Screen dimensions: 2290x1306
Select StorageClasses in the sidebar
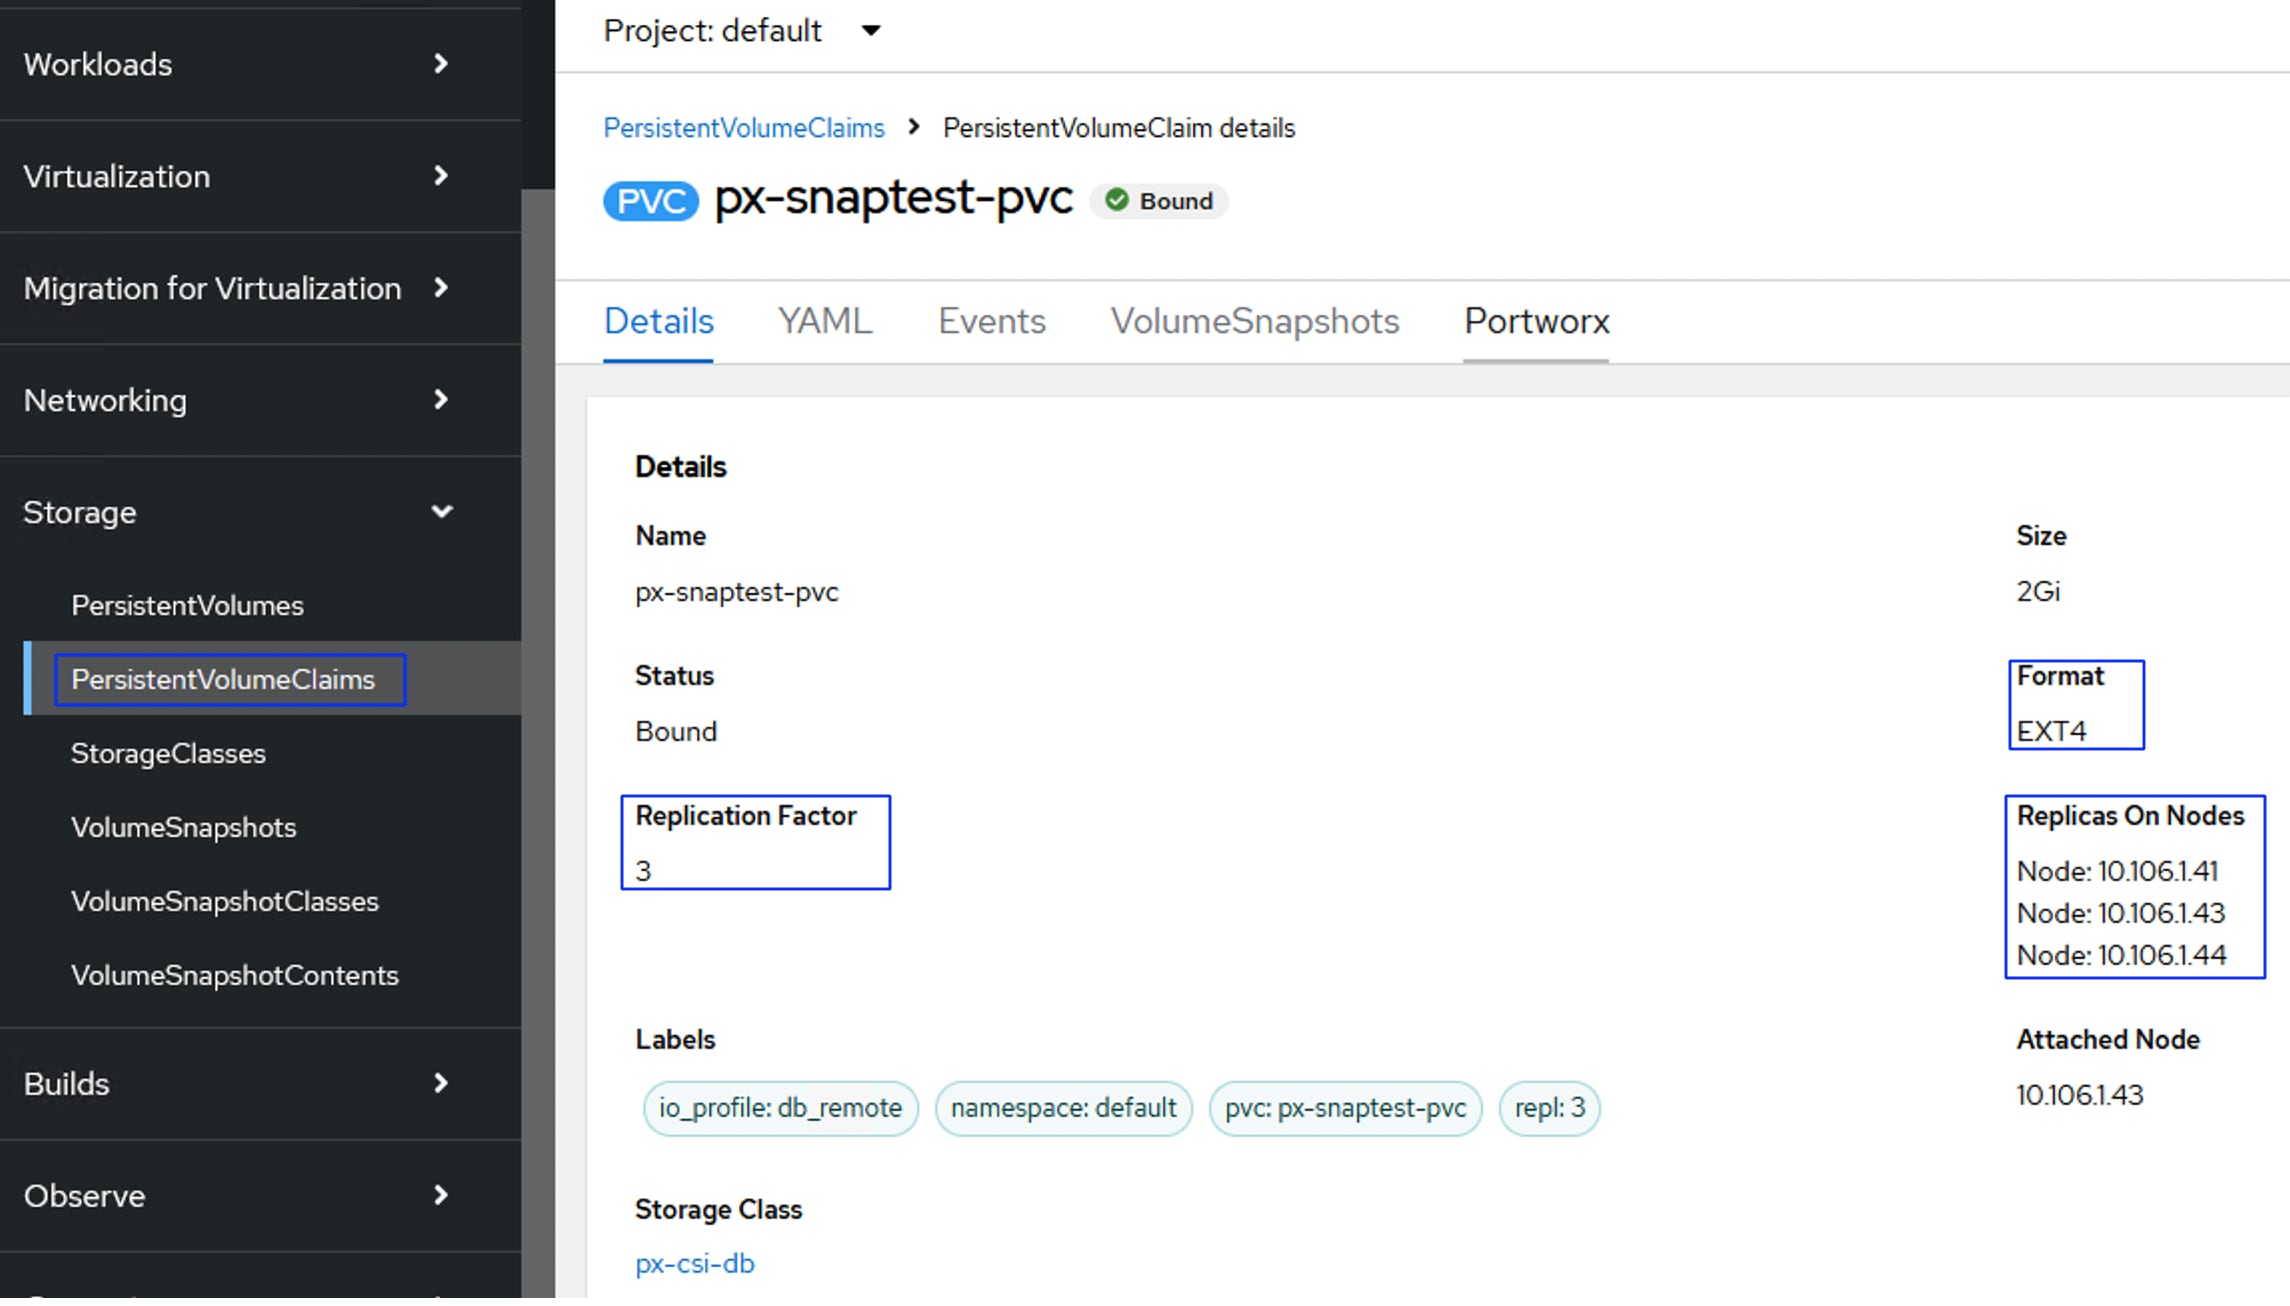click(168, 754)
